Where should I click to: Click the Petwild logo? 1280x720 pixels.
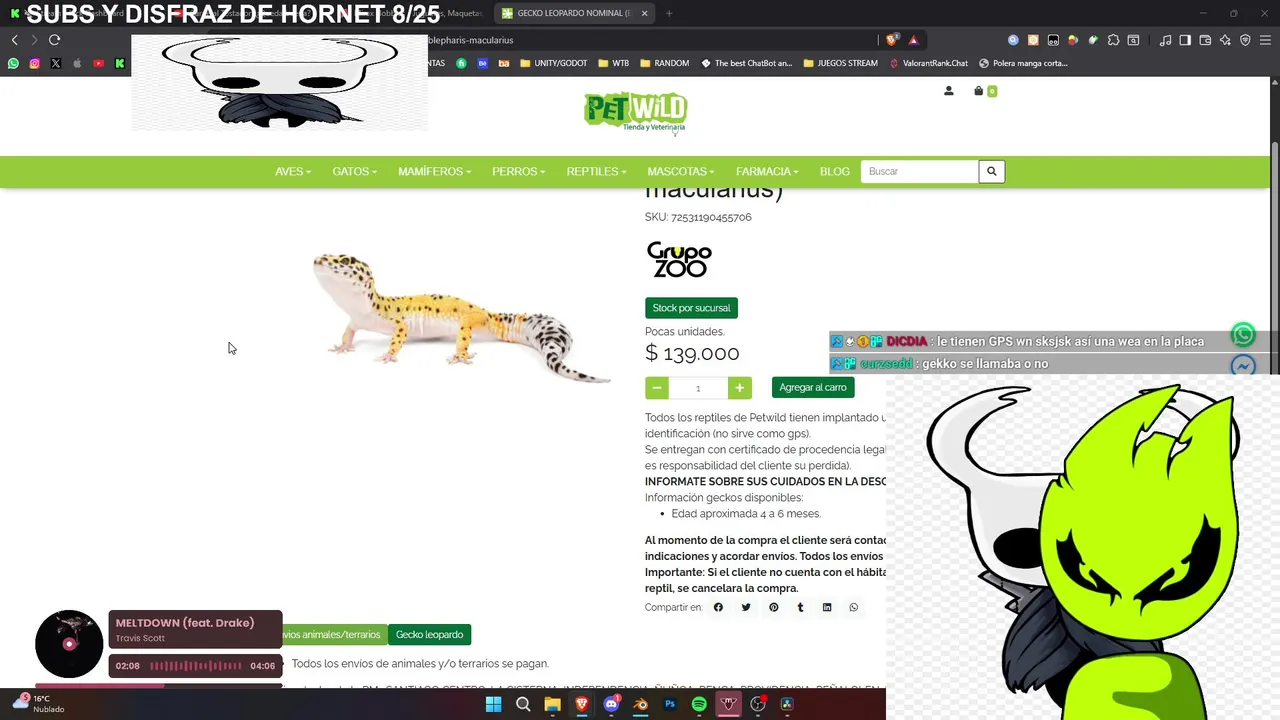pos(635,113)
